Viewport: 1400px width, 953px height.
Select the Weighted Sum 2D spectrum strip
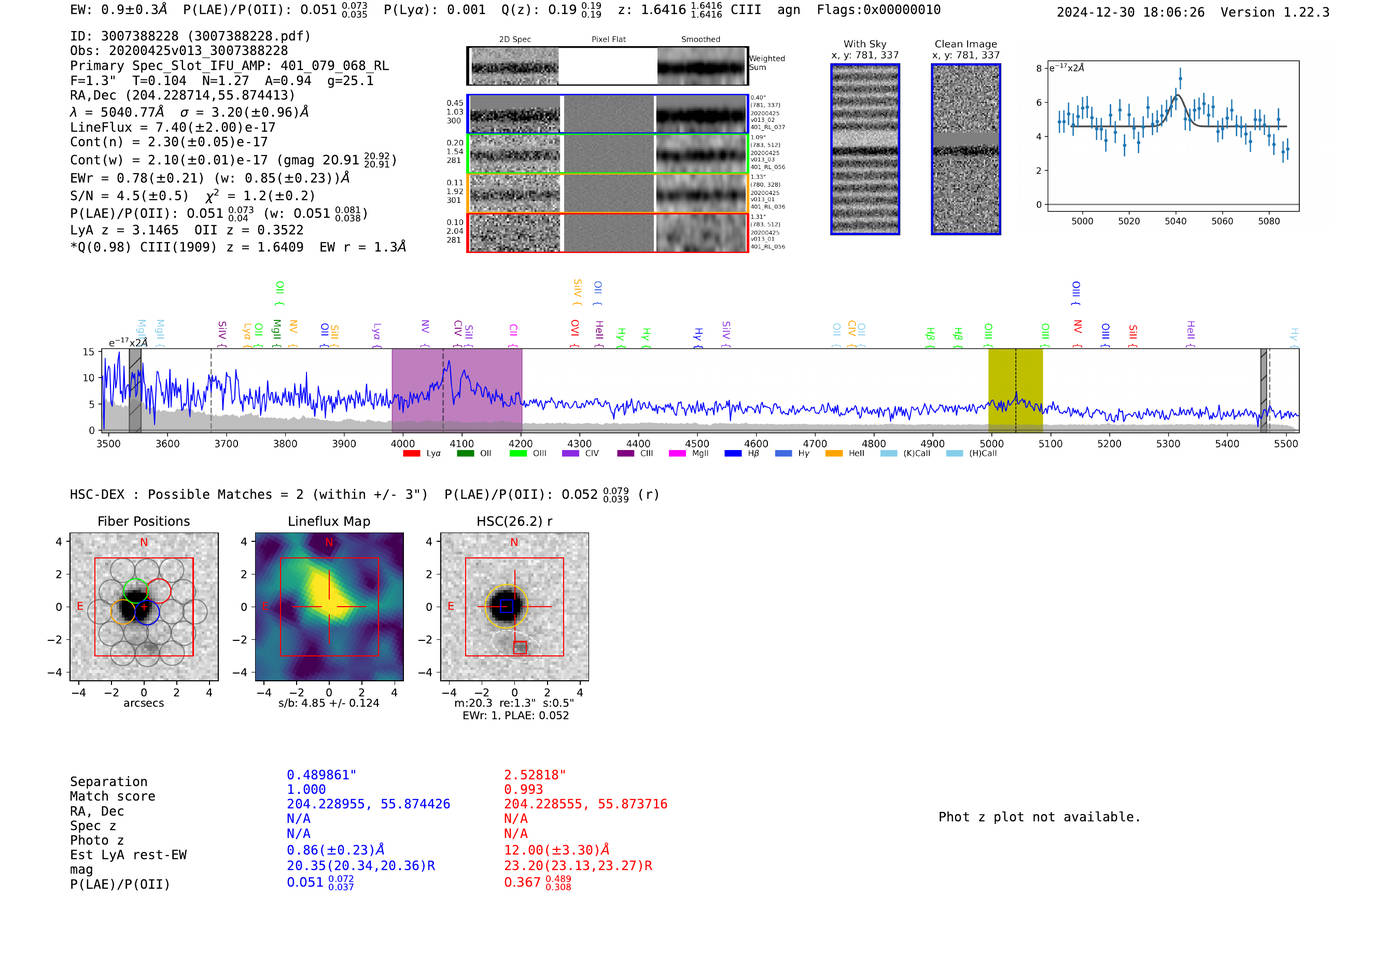pyautogui.click(x=608, y=66)
